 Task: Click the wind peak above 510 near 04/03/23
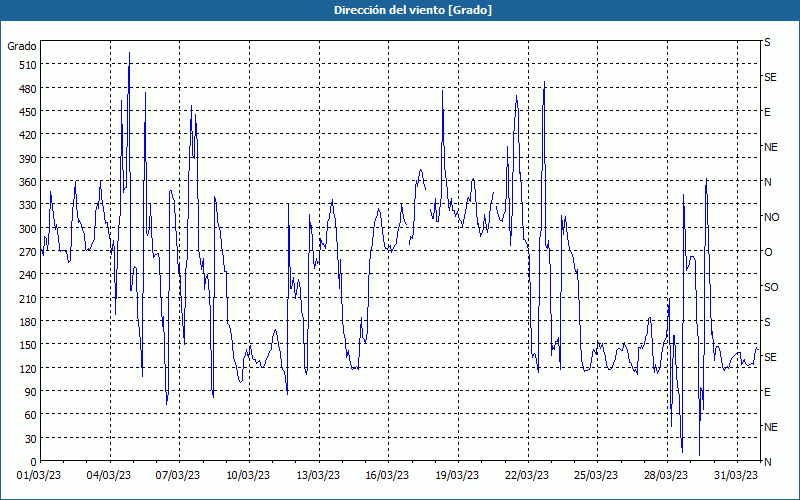(x=129, y=53)
